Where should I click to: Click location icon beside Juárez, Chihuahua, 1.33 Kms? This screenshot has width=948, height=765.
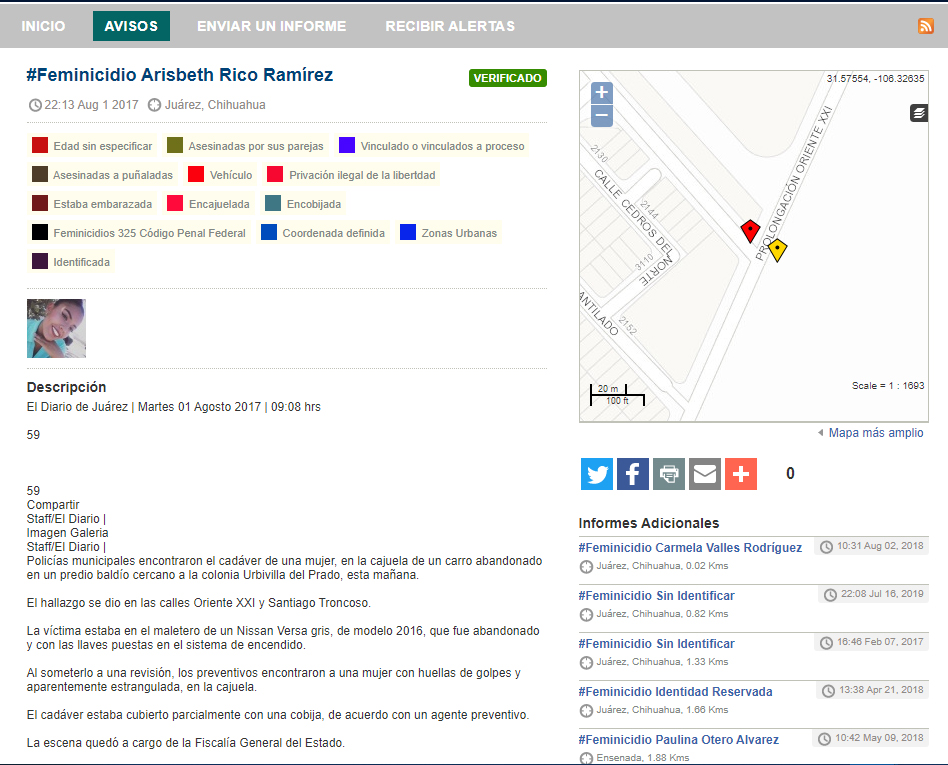[586, 663]
